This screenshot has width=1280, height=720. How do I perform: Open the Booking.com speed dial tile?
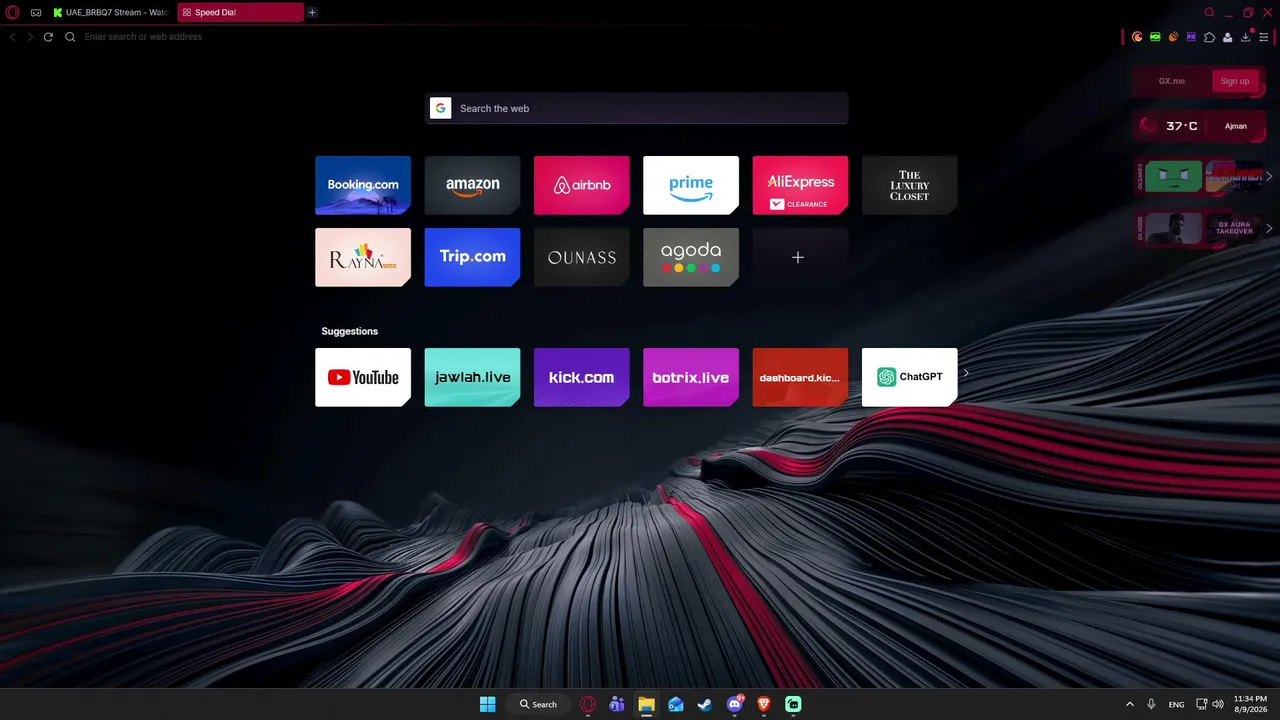click(363, 185)
